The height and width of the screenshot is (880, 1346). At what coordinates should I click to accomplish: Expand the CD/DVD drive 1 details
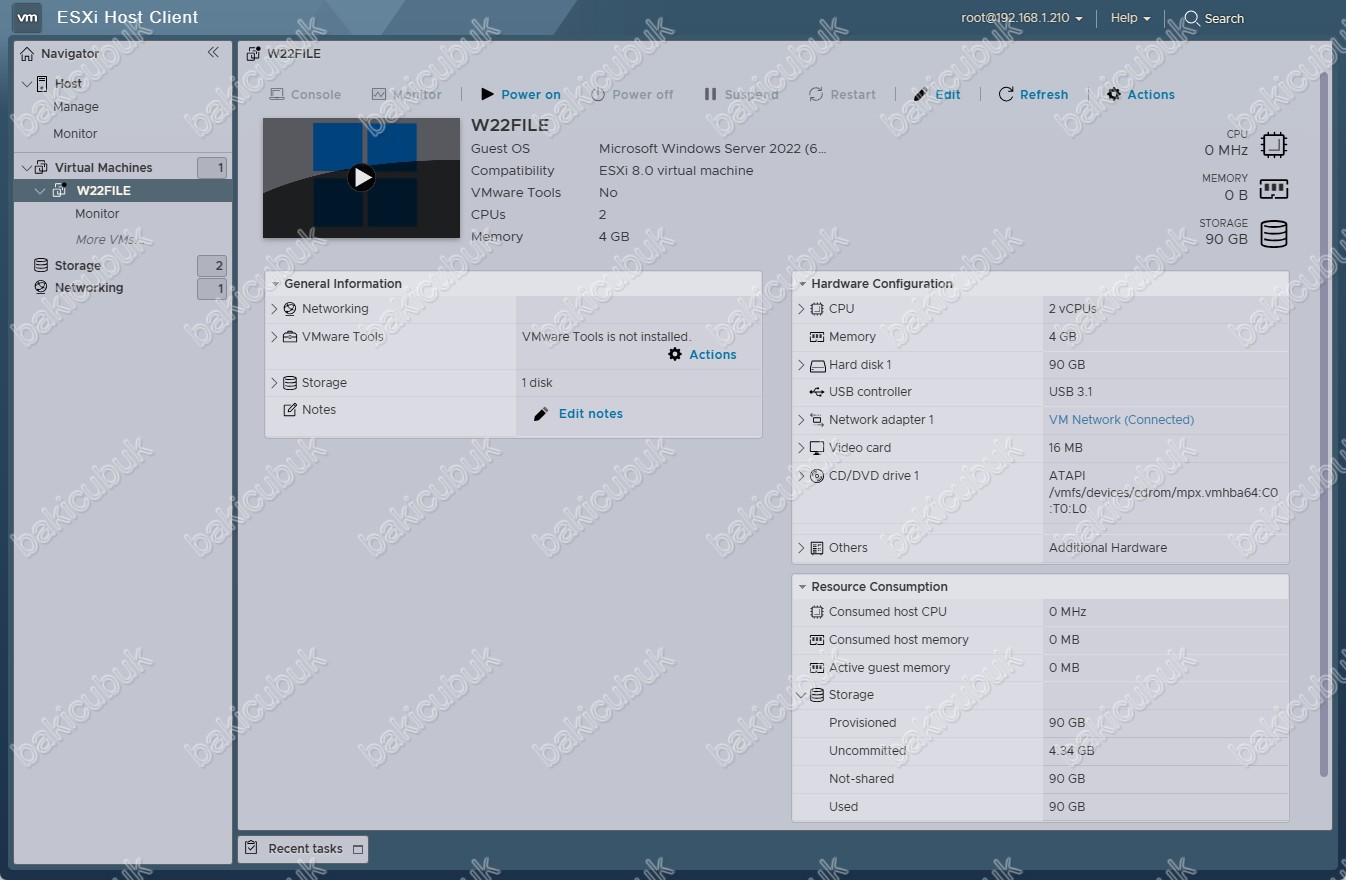801,476
